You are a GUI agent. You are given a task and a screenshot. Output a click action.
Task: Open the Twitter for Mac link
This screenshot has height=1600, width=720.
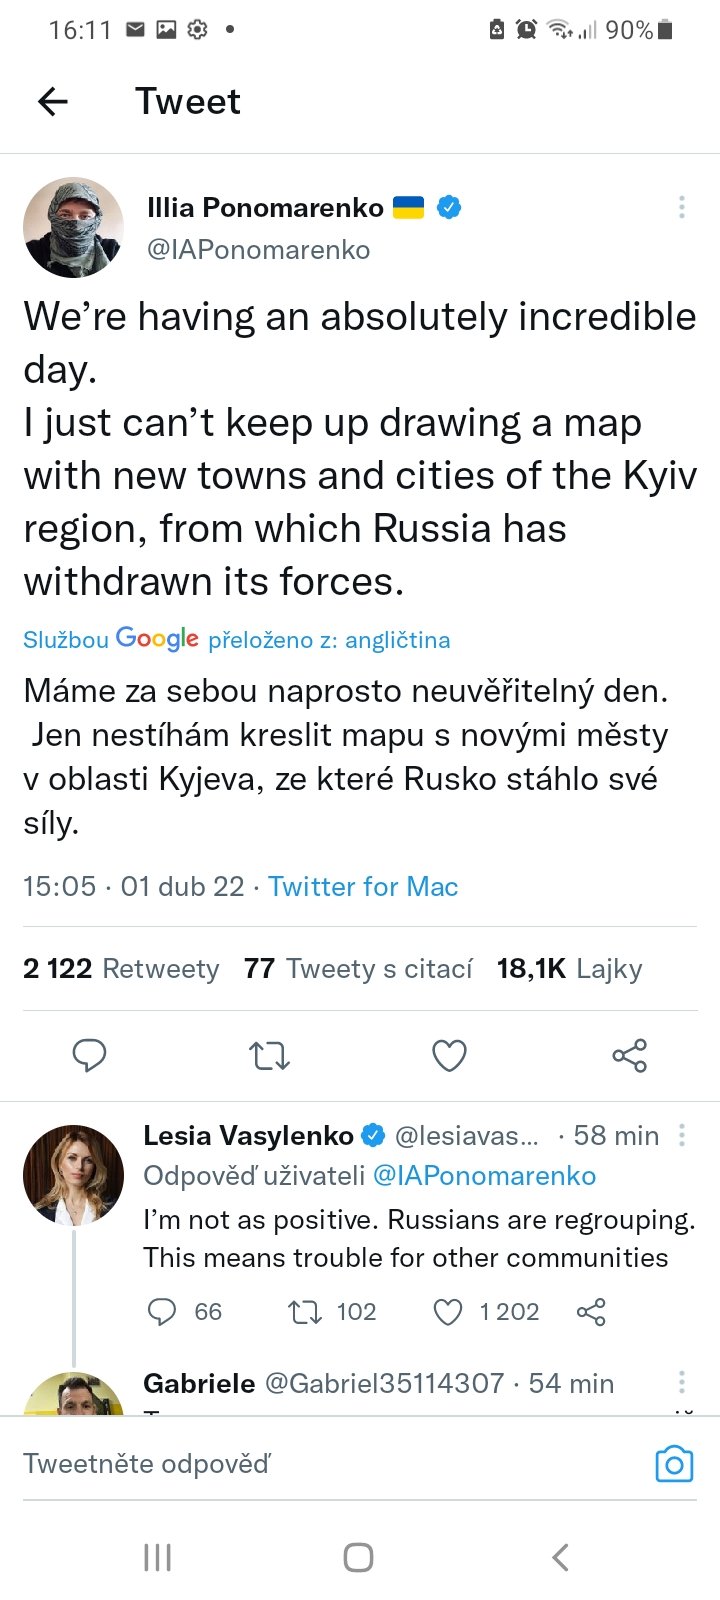[363, 886]
